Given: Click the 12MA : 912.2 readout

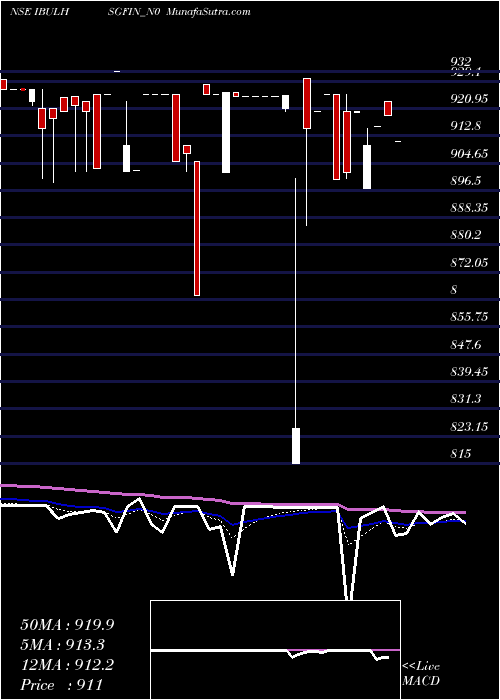Looking at the screenshot, I should pyautogui.click(x=67, y=665).
